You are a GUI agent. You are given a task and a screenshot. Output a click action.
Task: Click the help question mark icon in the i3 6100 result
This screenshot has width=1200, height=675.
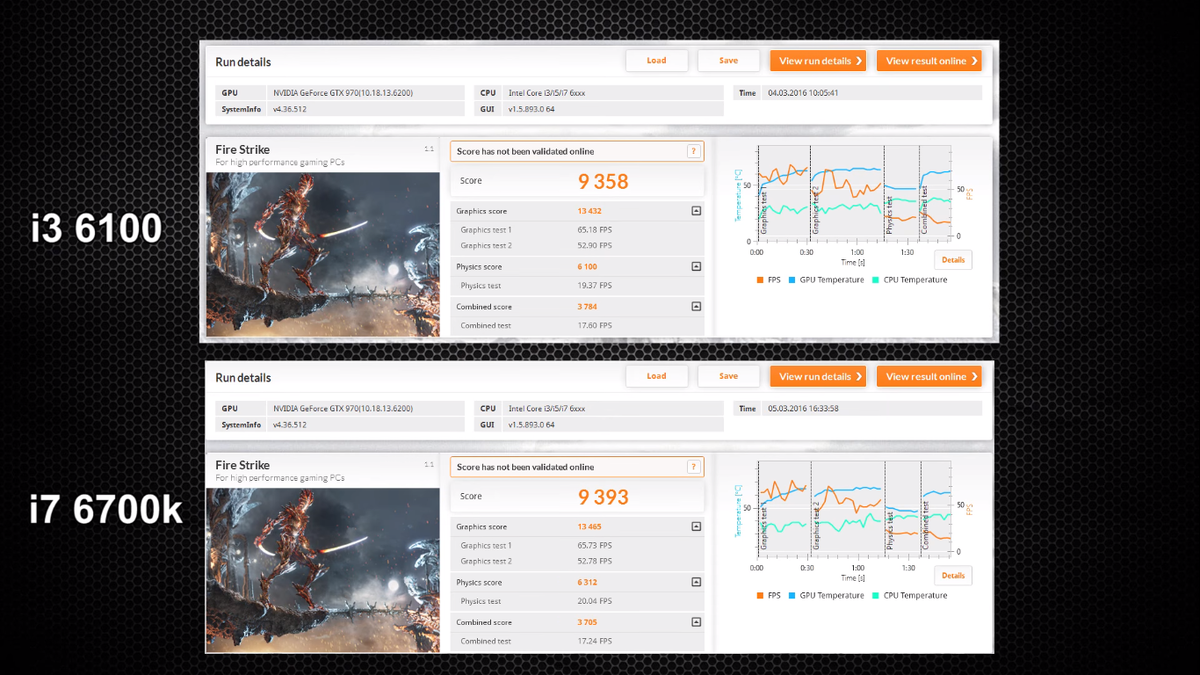pyautogui.click(x=692, y=151)
